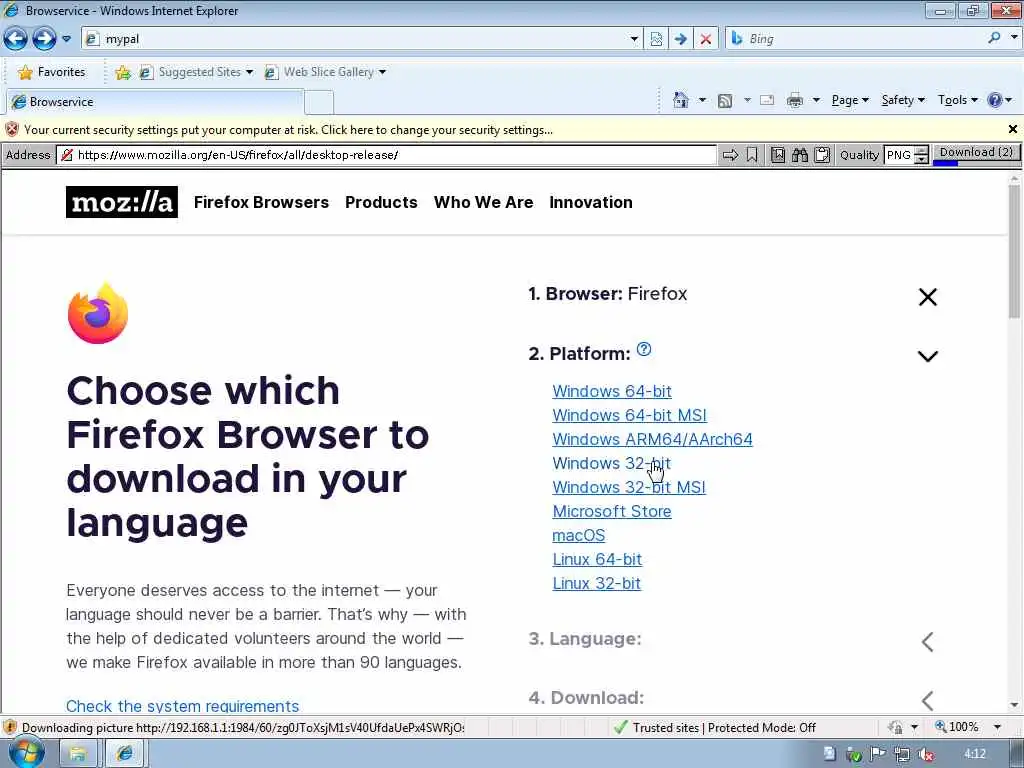
Task: Click the Home icon in command bar
Action: [680, 100]
